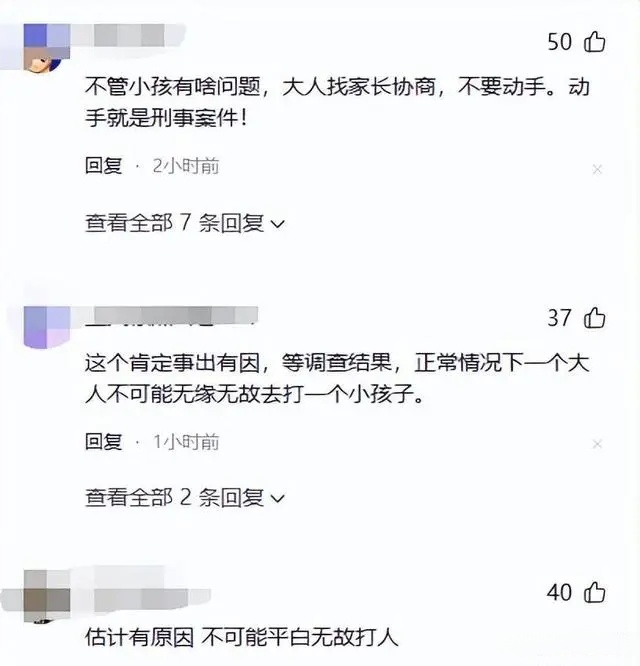
Task: Expand 查看全部 7 条回复
Action: tap(185, 223)
